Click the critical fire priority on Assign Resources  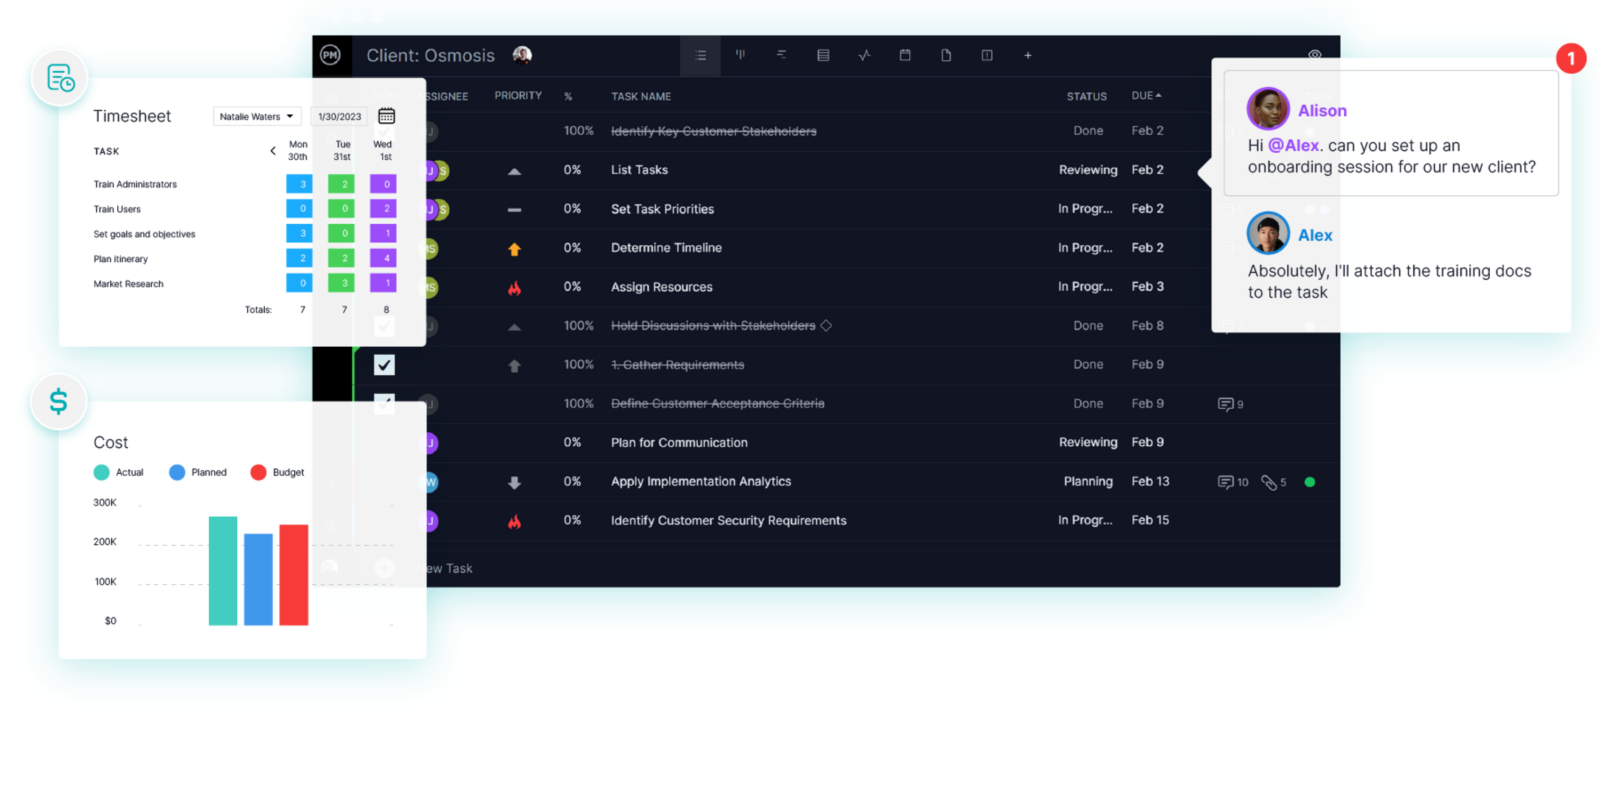(514, 288)
